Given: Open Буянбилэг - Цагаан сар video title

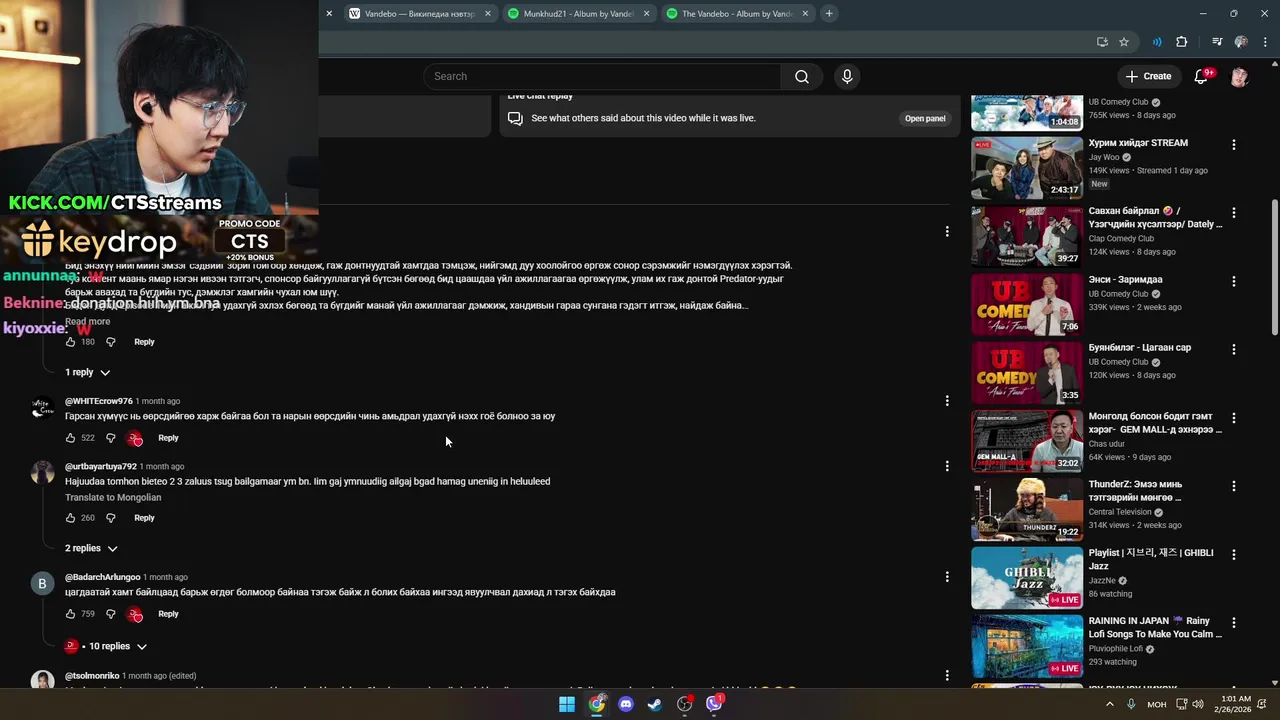Looking at the screenshot, I should [1140, 348].
